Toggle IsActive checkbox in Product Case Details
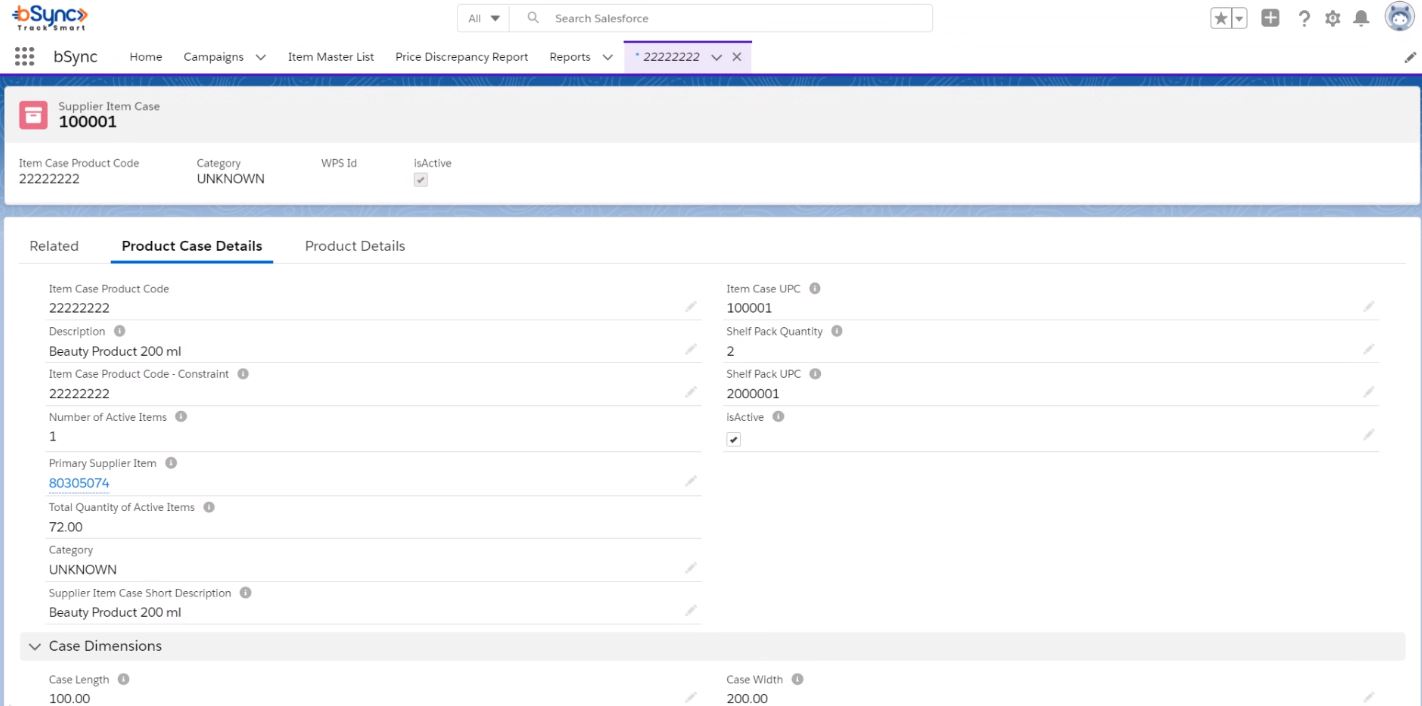Image resolution: width=1422 pixels, height=706 pixels. point(734,440)
